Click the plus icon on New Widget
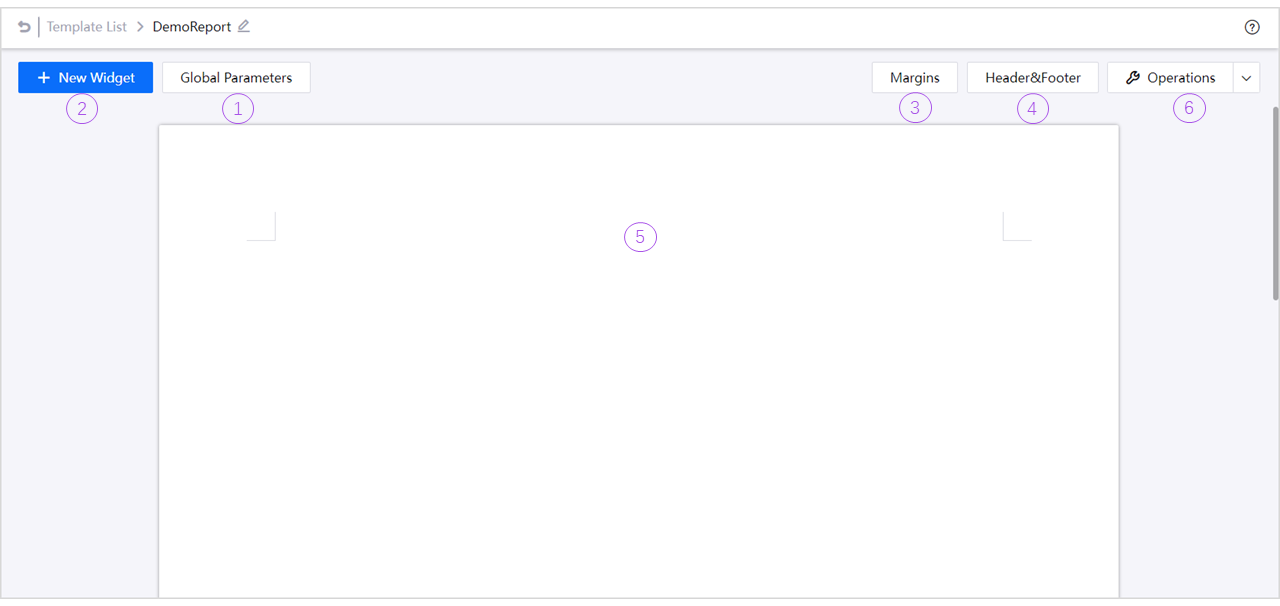The width and height of the screenshot is (1280, 606). 44,77
